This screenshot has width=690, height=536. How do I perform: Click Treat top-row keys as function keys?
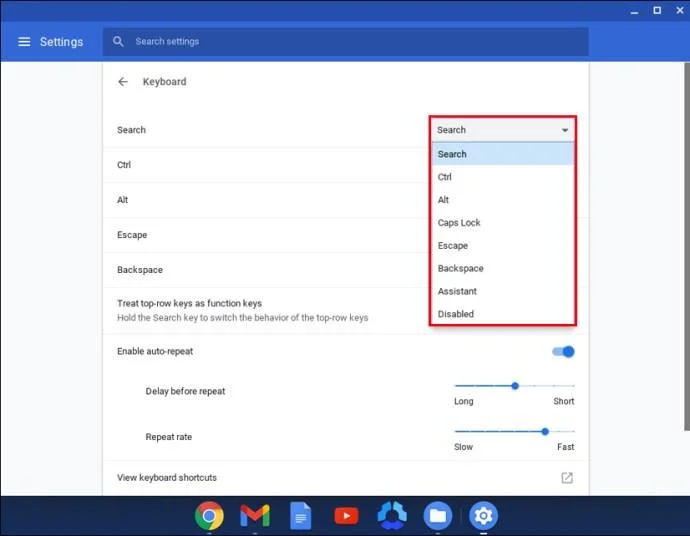point(189,303)
